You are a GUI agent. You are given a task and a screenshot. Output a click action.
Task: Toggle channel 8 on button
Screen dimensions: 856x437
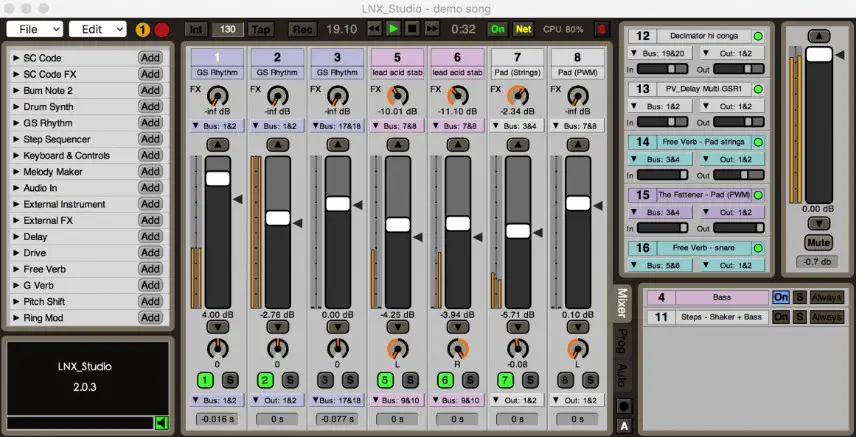click(x=566, y=380)
